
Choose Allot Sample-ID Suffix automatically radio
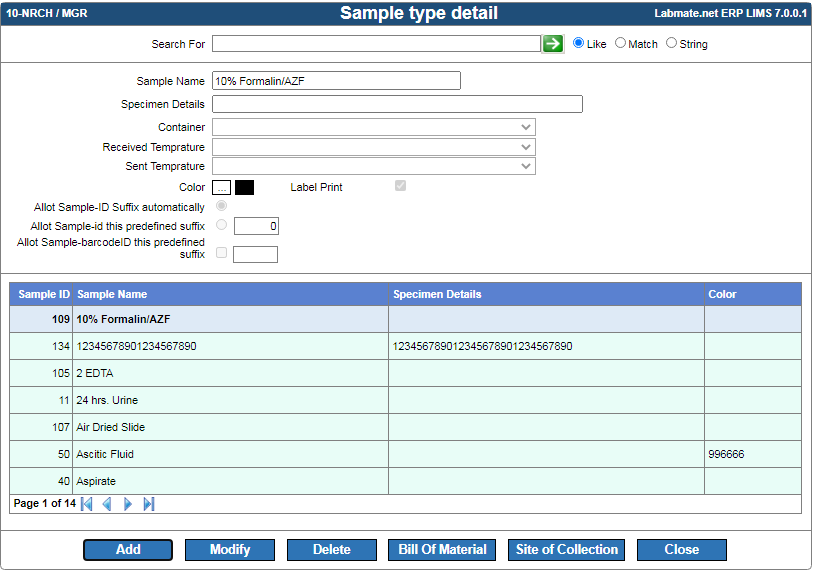[221, 206]
